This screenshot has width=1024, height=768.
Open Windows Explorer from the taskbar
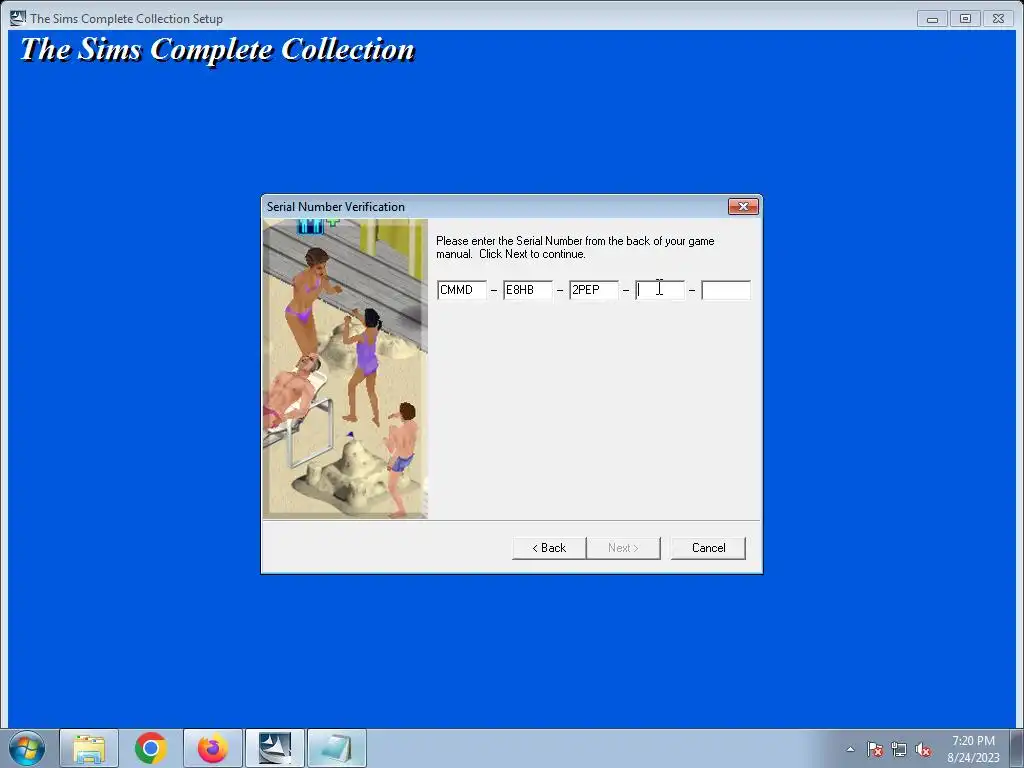click(x=89, y=748)
